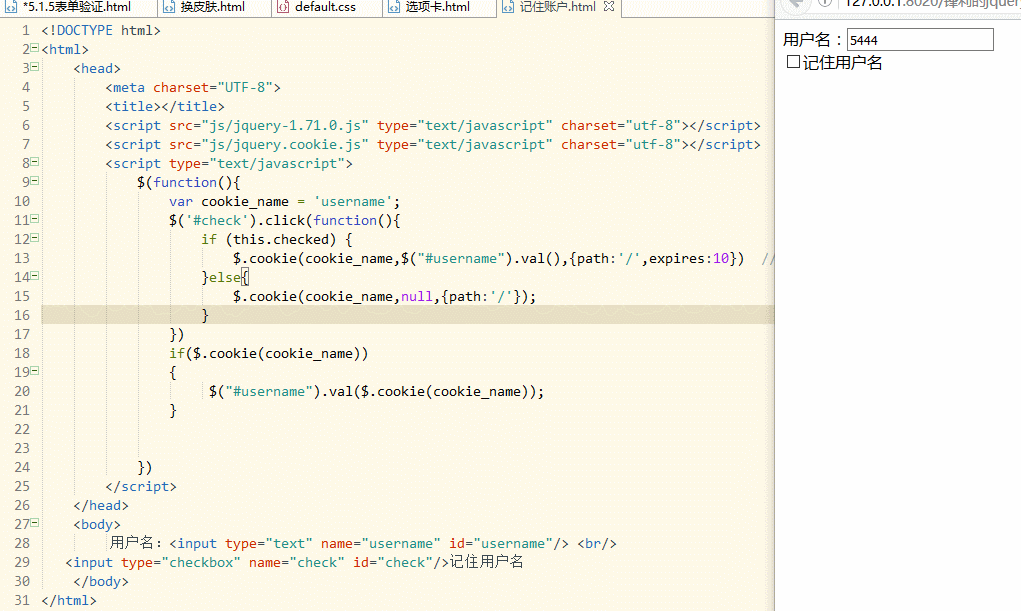Screen dimensions: 1021x611
Task: Click the 用户名： label in browser preview
Action: (813, 40)
